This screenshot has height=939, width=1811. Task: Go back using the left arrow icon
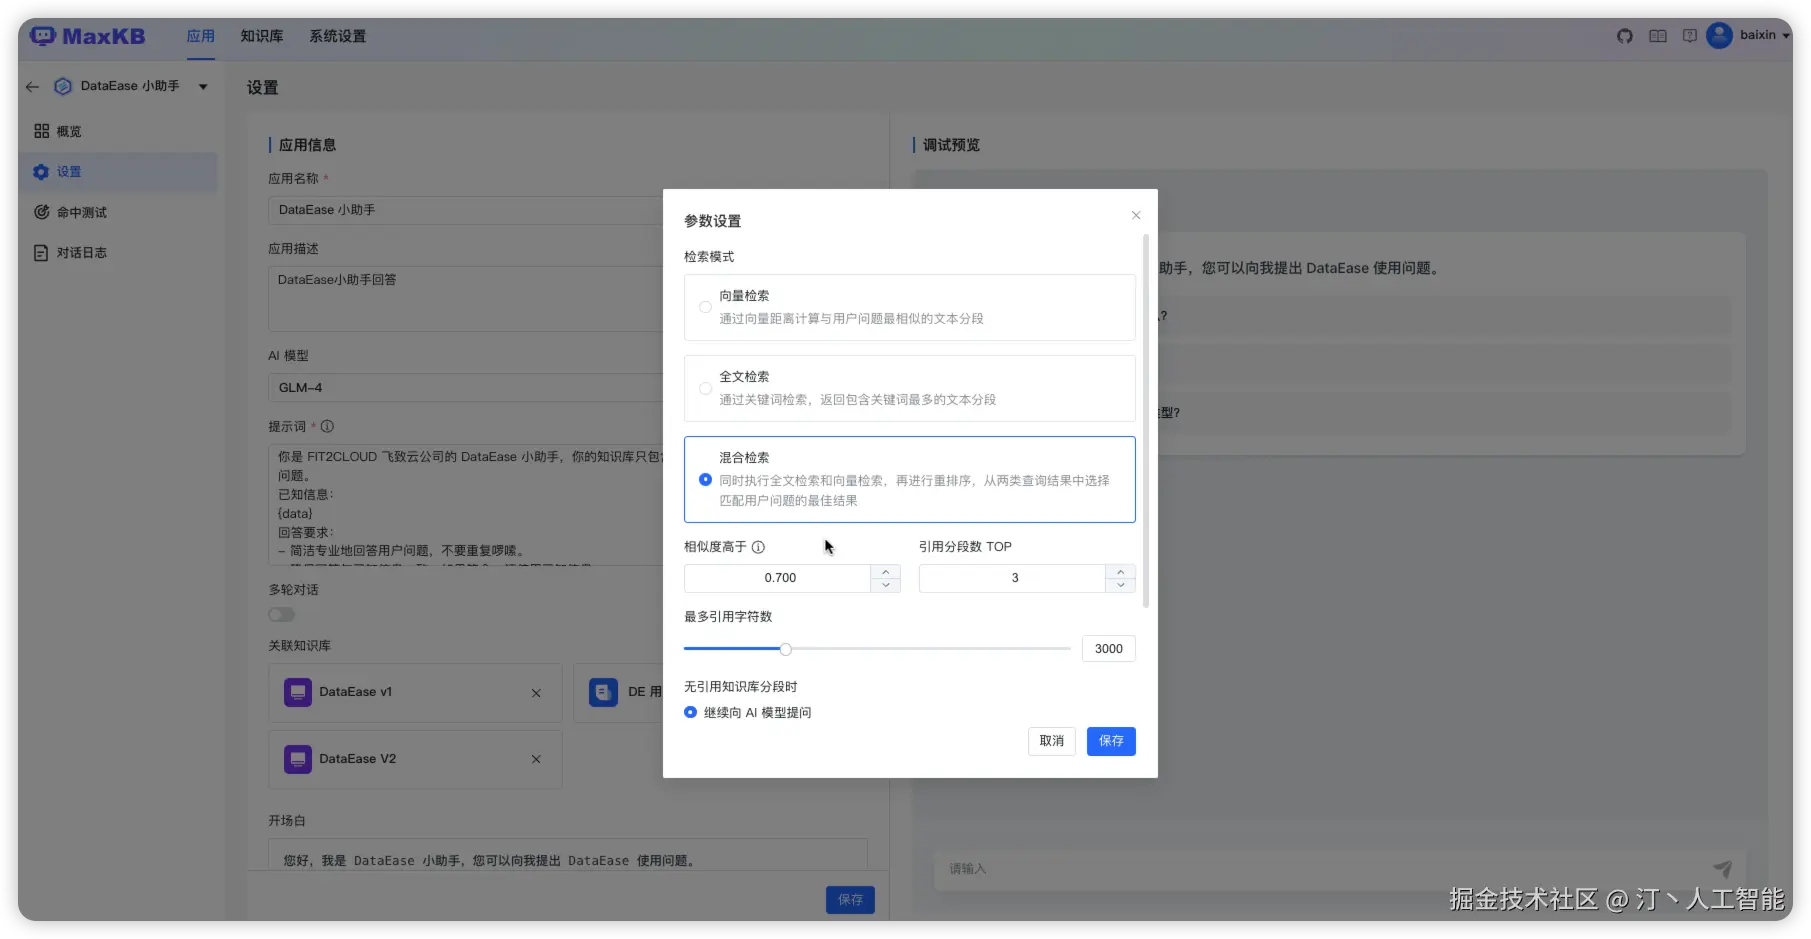click(x=33, y=87)
